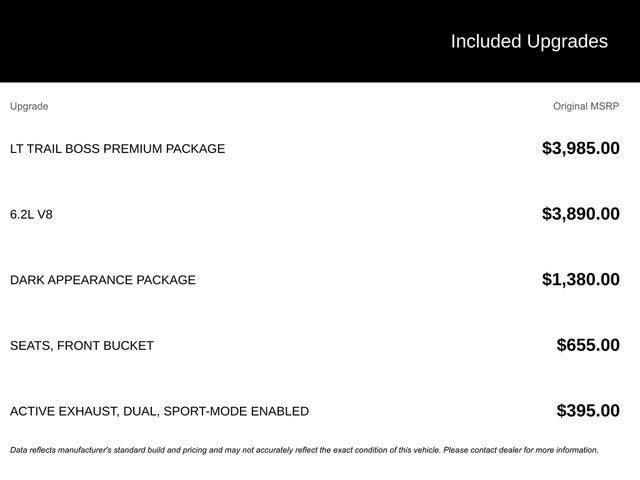Select DARK APPEARANCE PACKAGE upgrade
This screenshot has height=480, width=640.
[103, 280]
